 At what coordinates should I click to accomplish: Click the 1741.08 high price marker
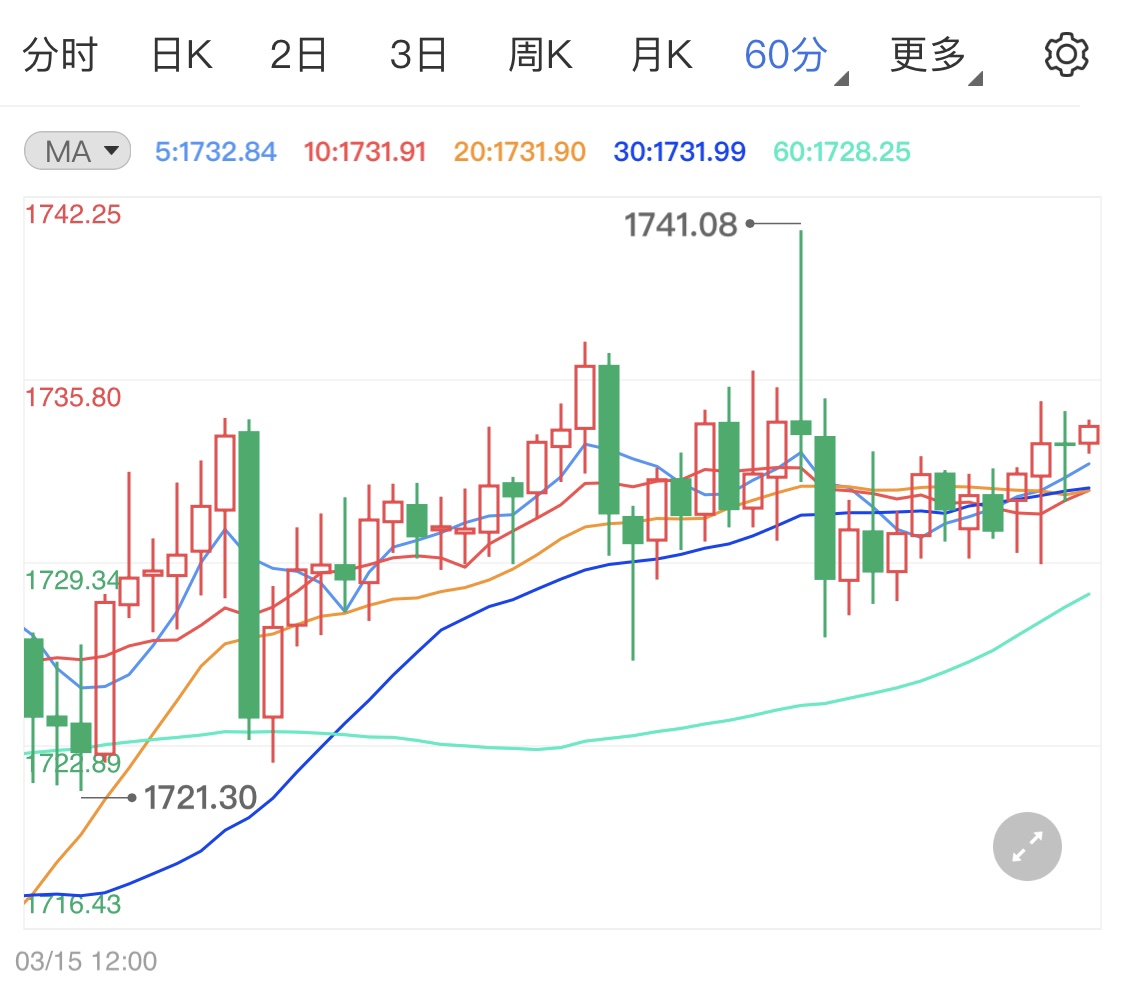tap(680, 225)
